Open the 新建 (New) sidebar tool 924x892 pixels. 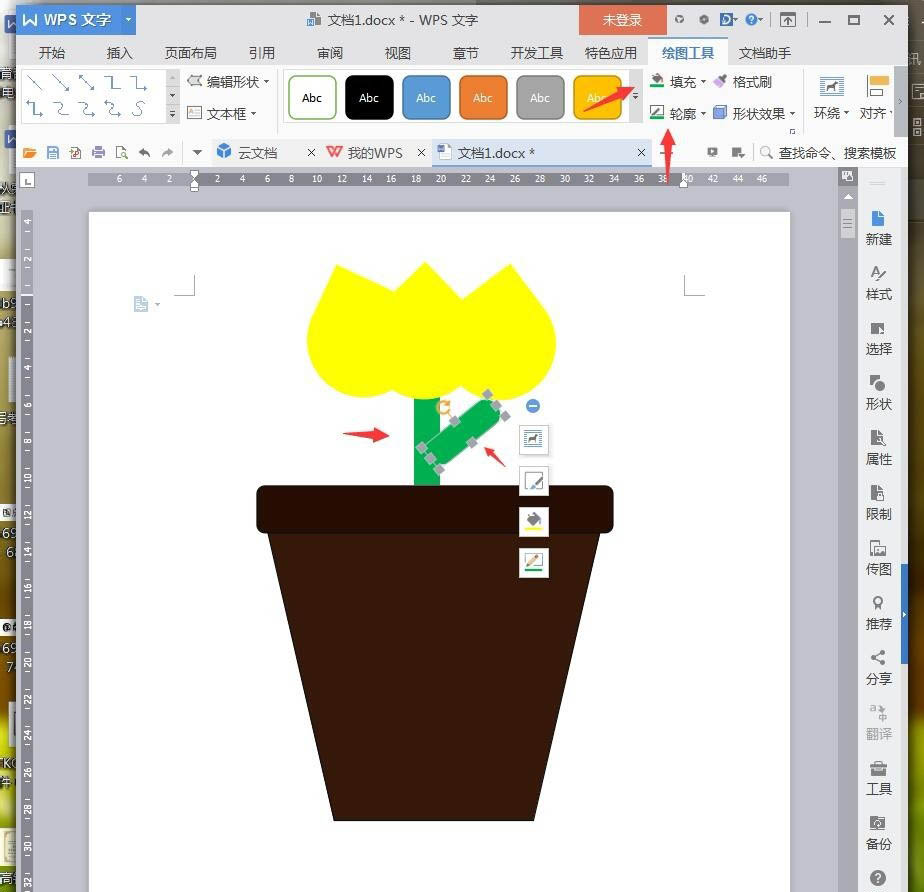click(x=878, y=228)
